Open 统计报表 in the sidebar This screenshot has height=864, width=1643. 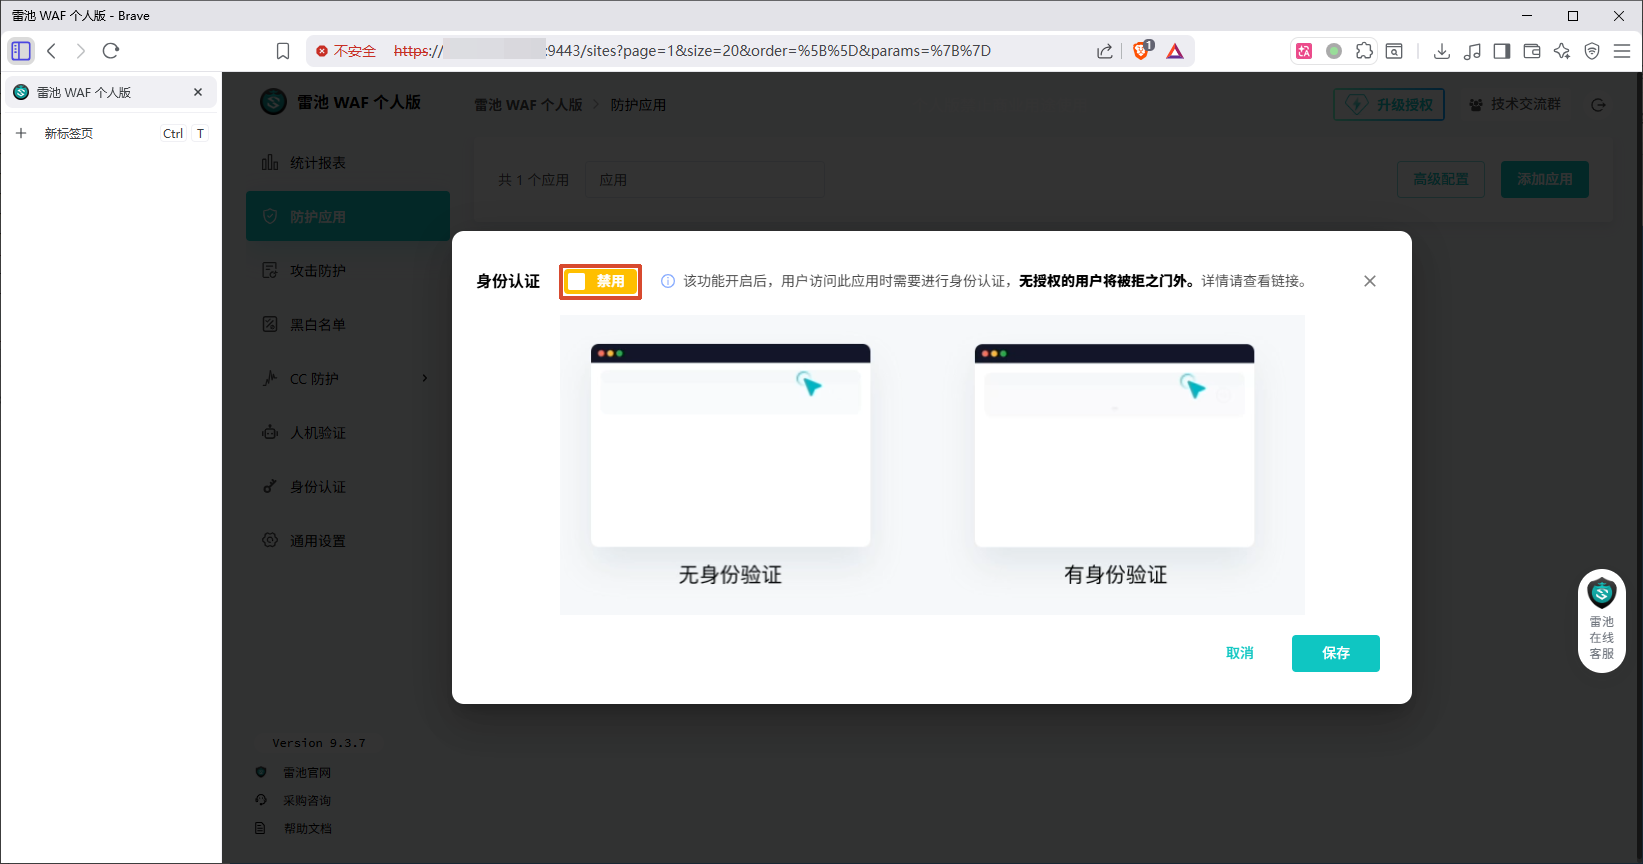click(348, 163)
